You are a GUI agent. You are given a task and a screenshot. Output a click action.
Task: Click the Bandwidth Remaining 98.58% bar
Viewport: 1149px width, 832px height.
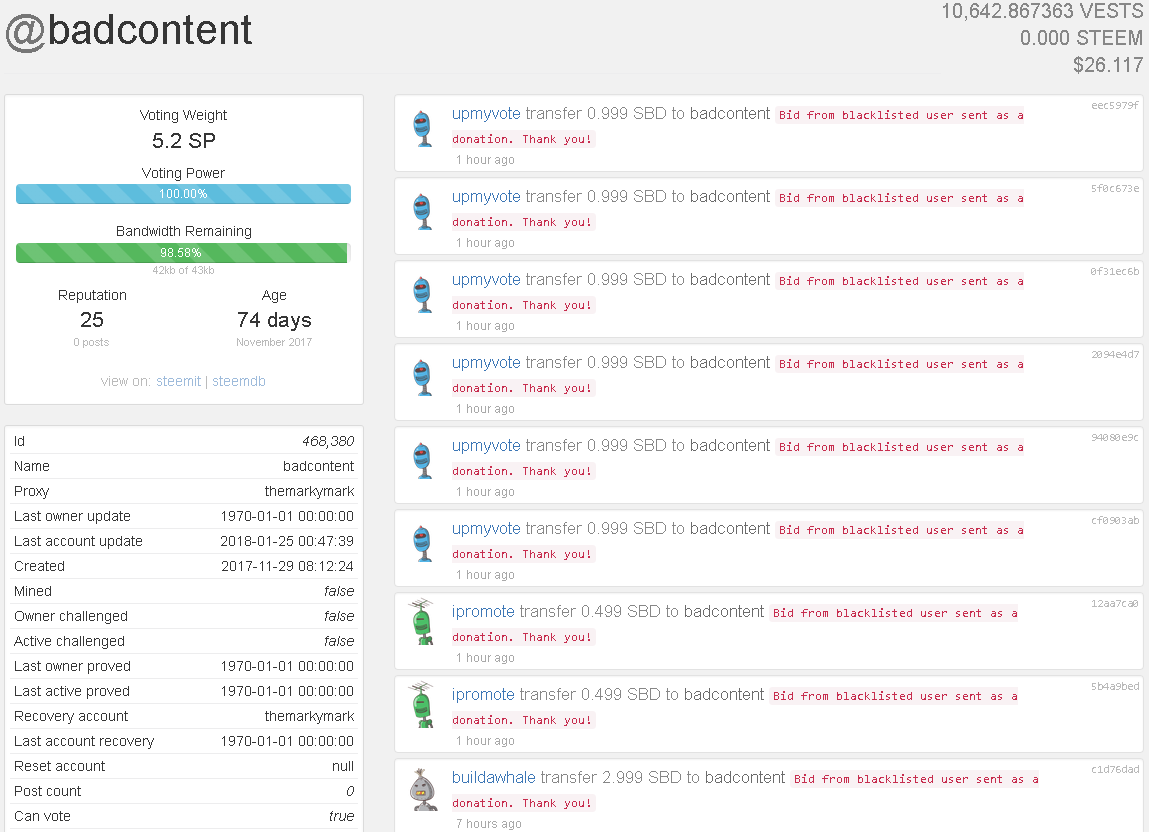coord(183,253)
